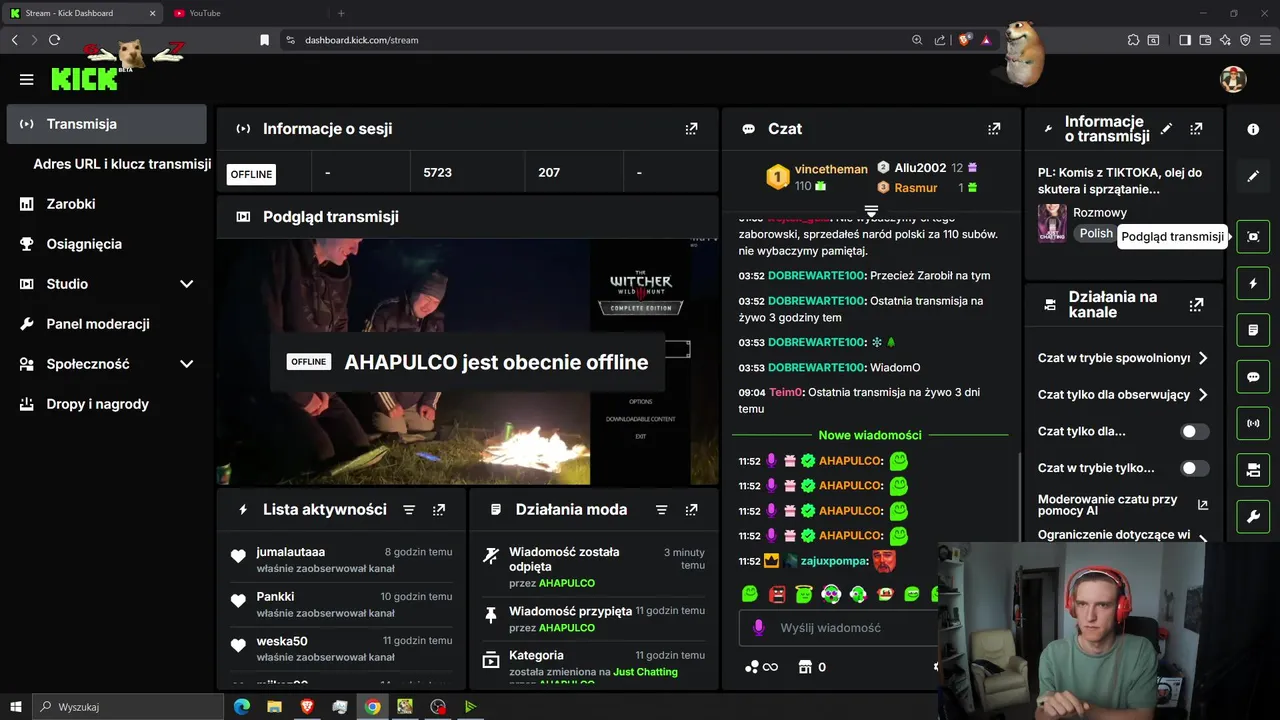Pop out the Informacje o transmisji panel

(x=1196, y=129)
